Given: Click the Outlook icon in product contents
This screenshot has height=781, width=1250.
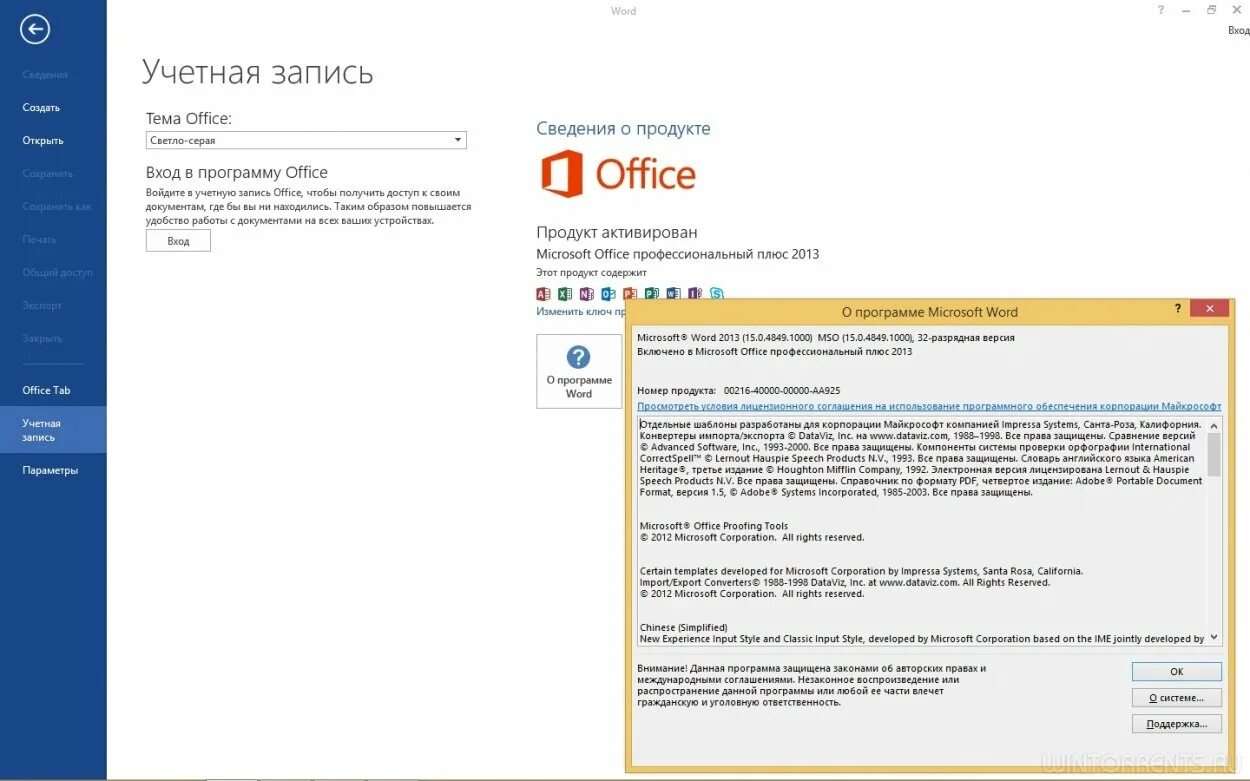Looking at the screenshot, I should pos(608,293).
